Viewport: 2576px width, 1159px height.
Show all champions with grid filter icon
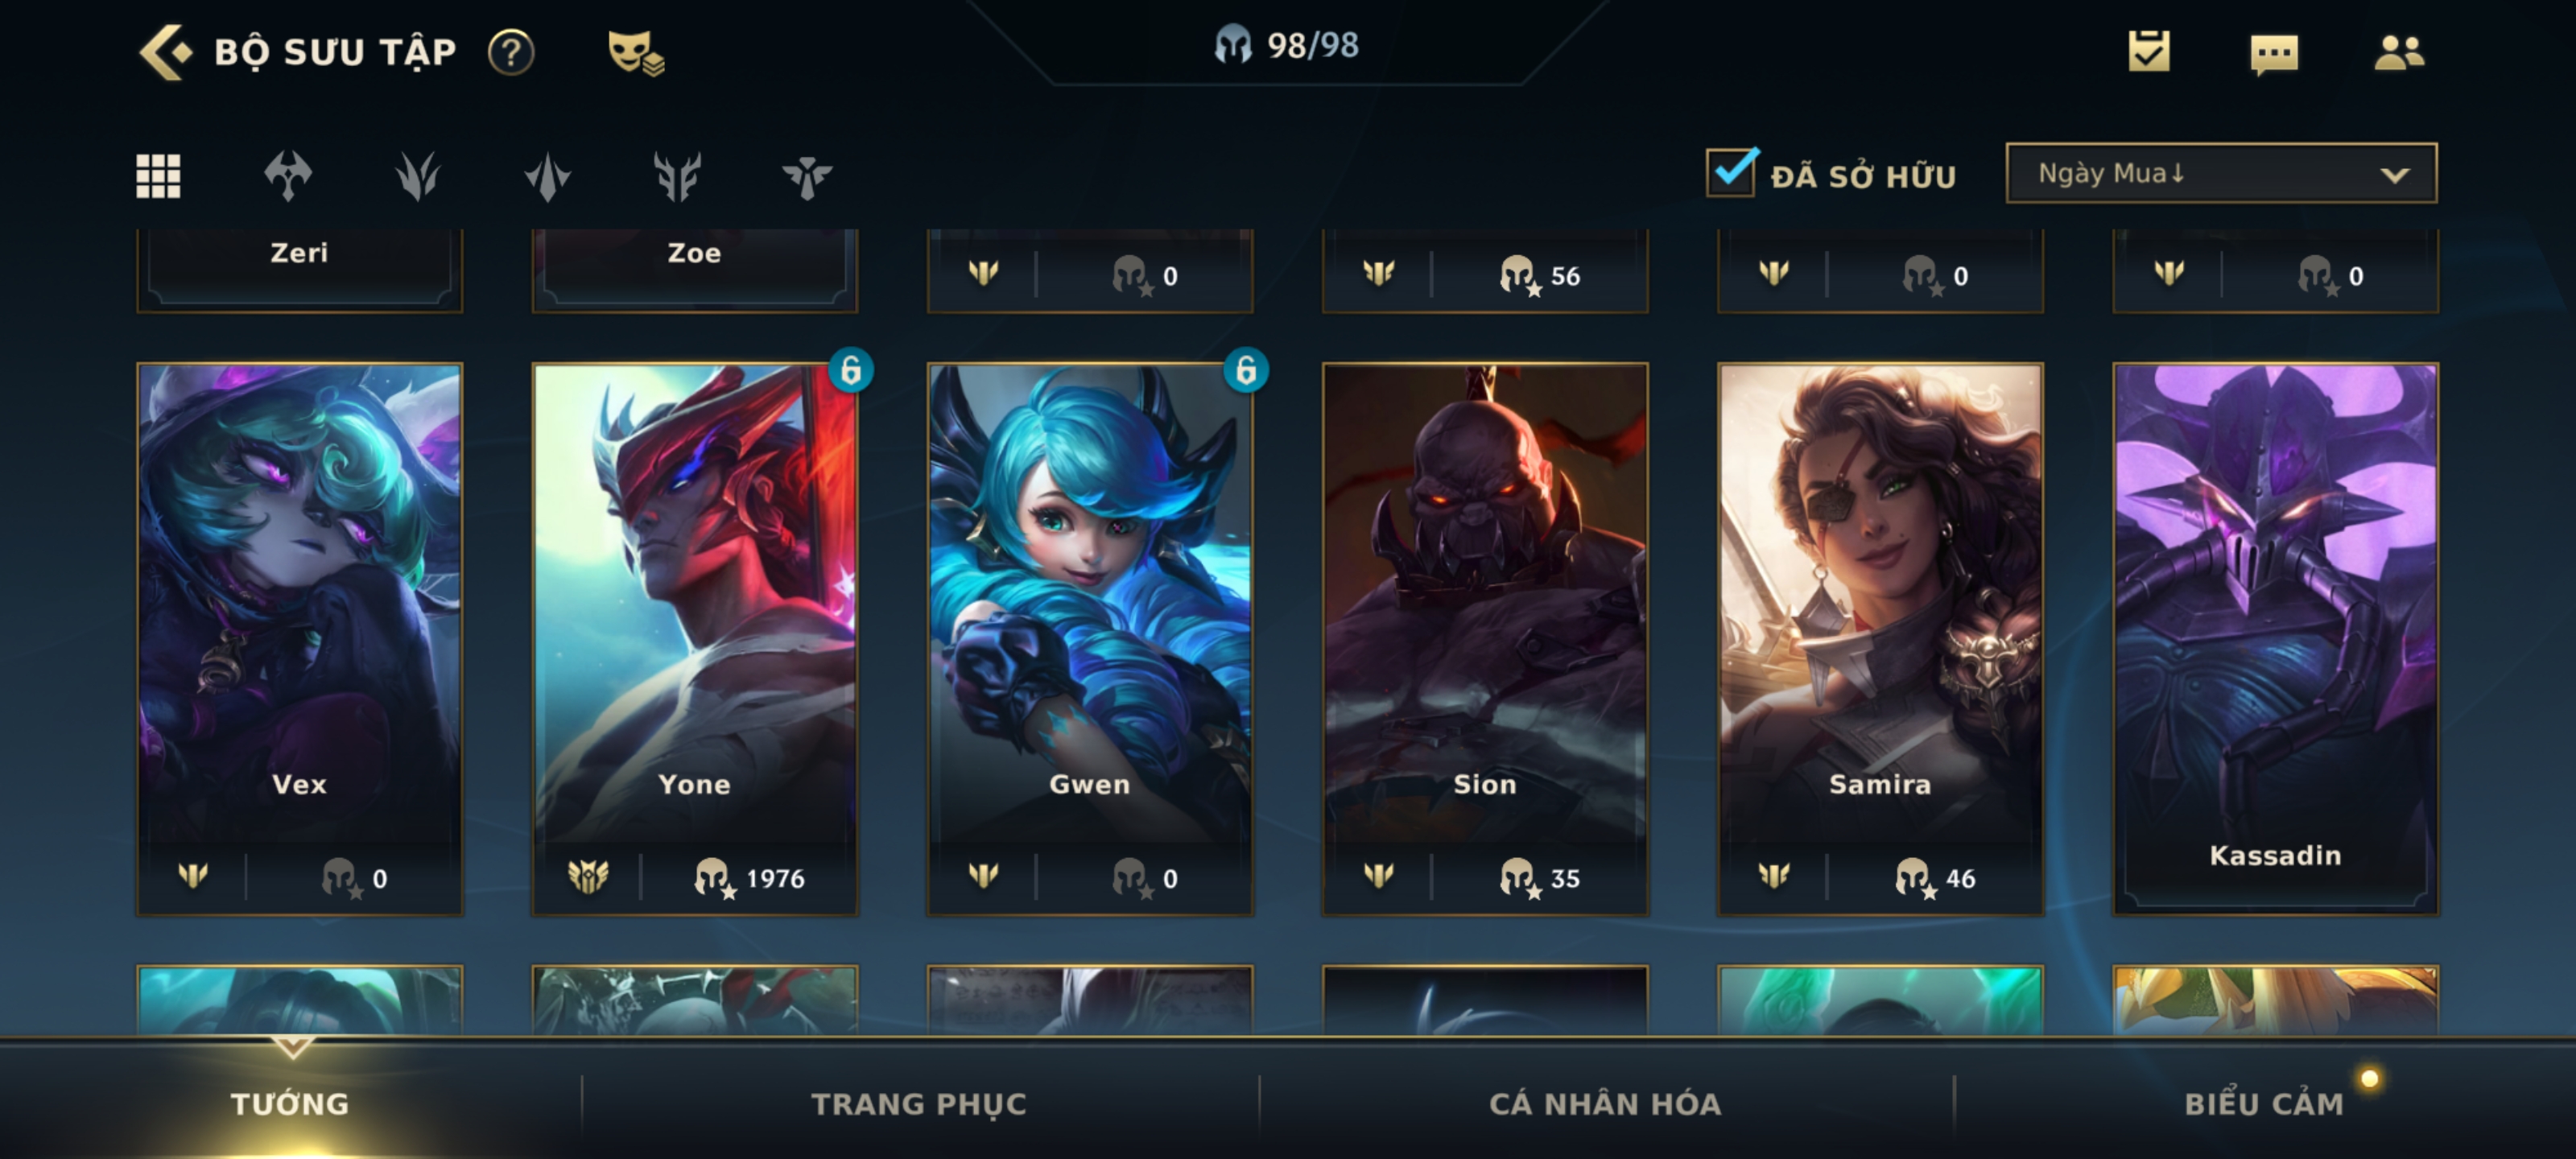coord(158,176)
